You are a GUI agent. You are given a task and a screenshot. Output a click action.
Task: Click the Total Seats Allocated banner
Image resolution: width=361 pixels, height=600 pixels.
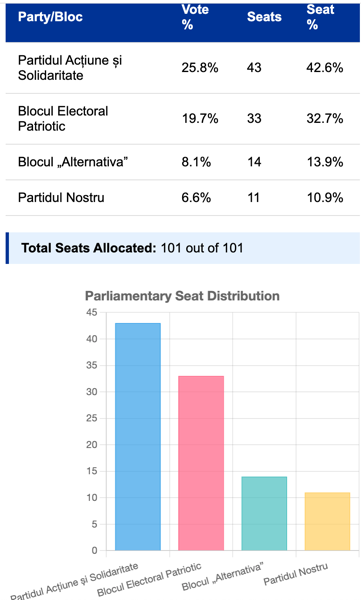point(183,248)
